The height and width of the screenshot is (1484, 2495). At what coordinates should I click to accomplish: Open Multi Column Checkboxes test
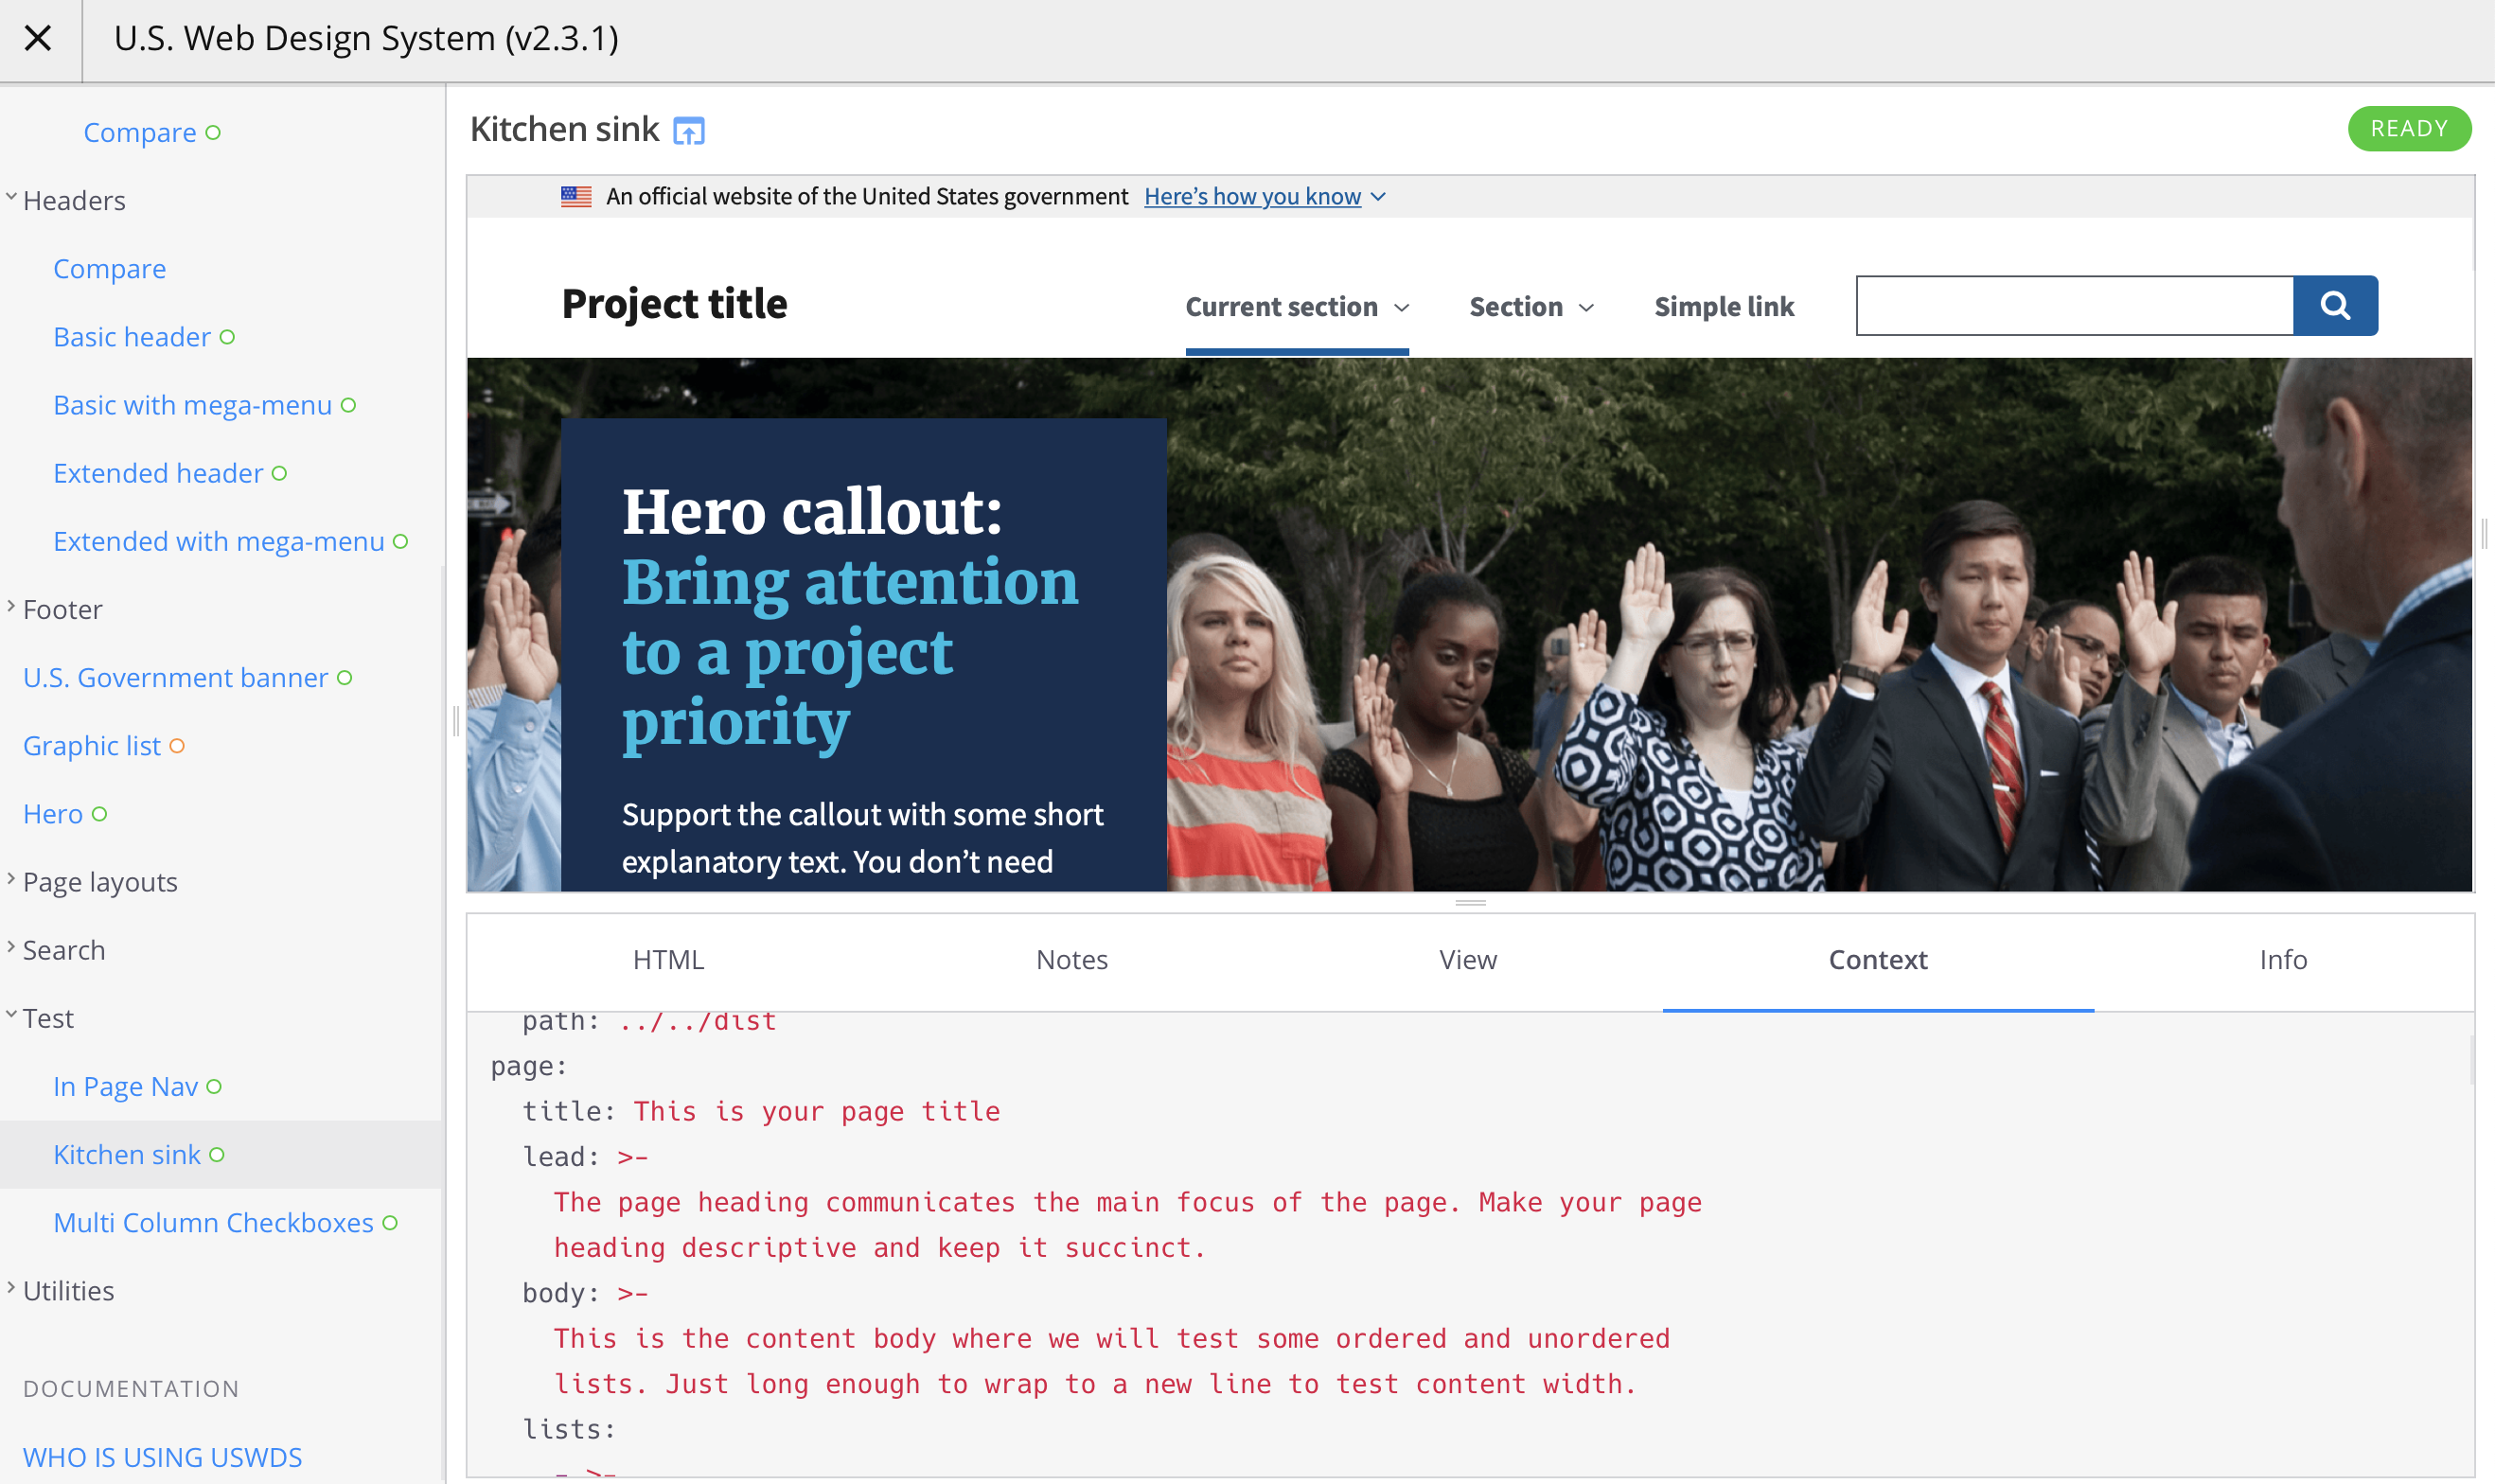225,1223
